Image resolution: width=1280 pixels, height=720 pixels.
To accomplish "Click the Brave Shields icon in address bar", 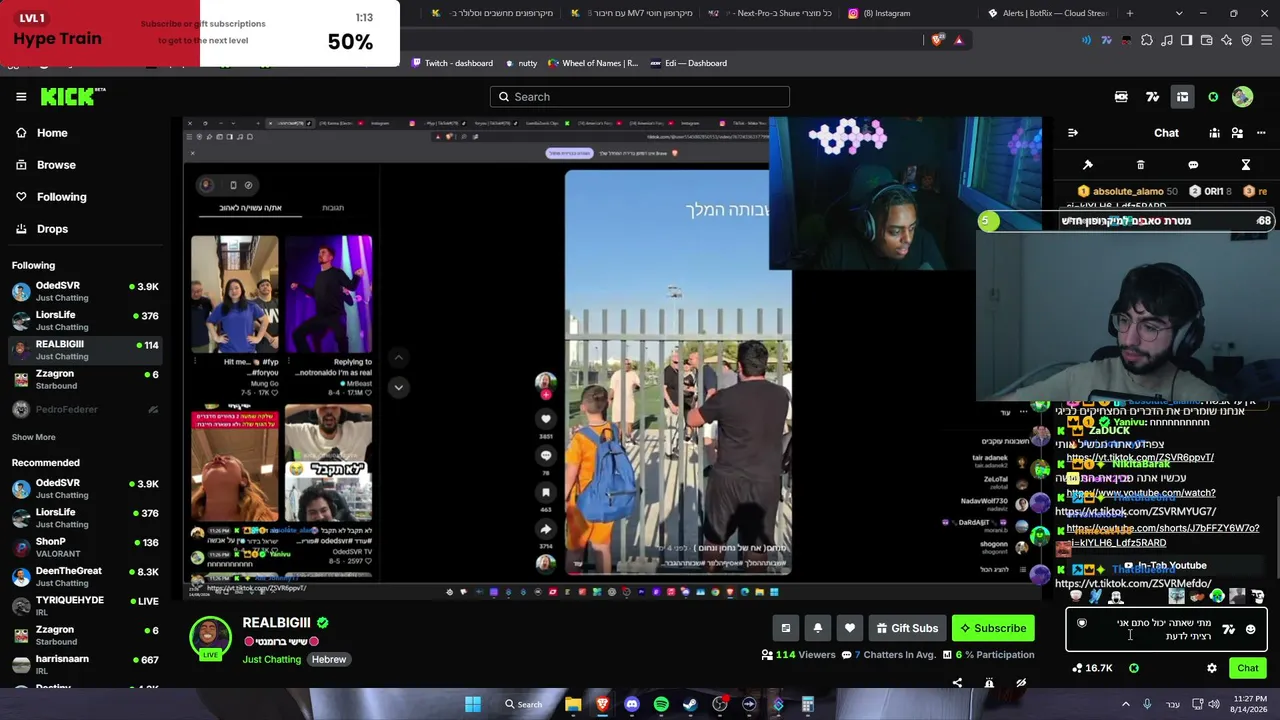I will click(x=937, y=40).
